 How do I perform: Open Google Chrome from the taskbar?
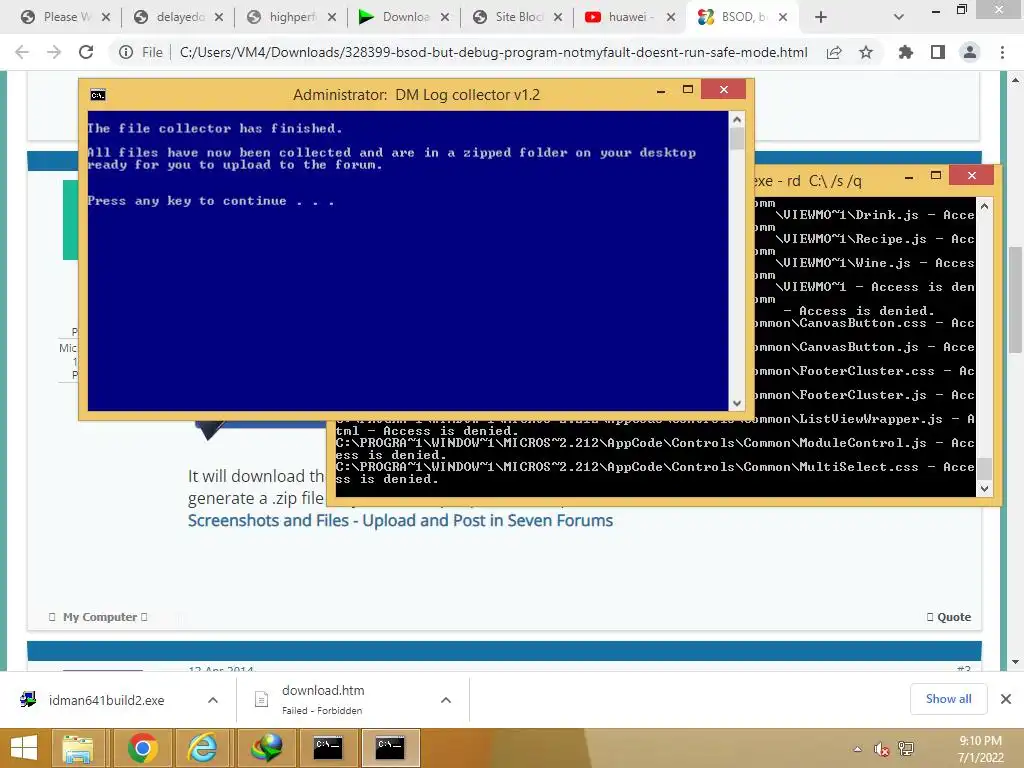click(142, 748)
